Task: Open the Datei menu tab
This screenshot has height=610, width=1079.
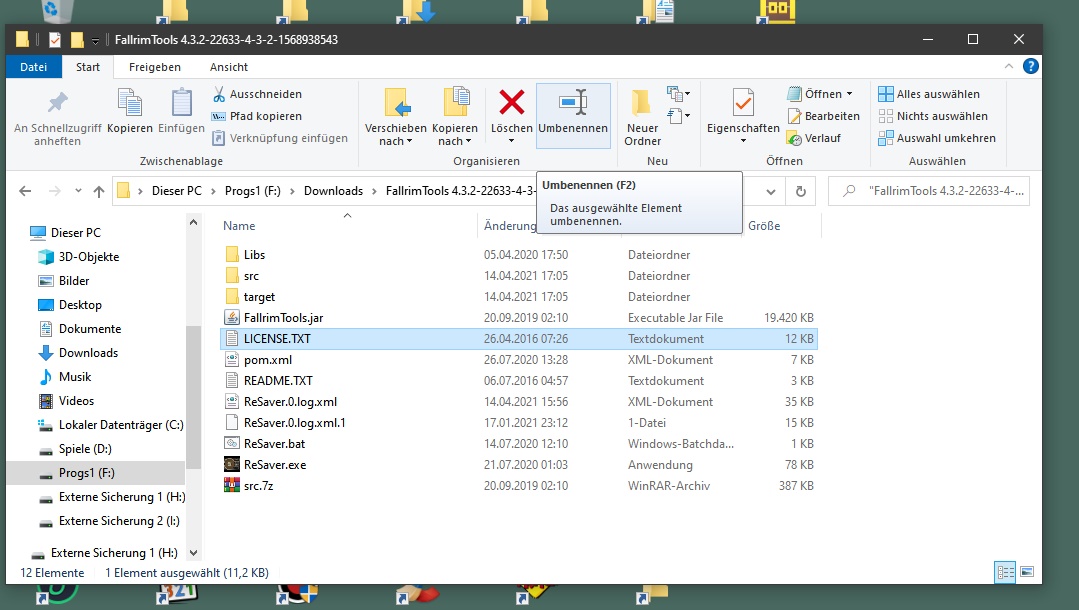Action: tap(34, 67)
